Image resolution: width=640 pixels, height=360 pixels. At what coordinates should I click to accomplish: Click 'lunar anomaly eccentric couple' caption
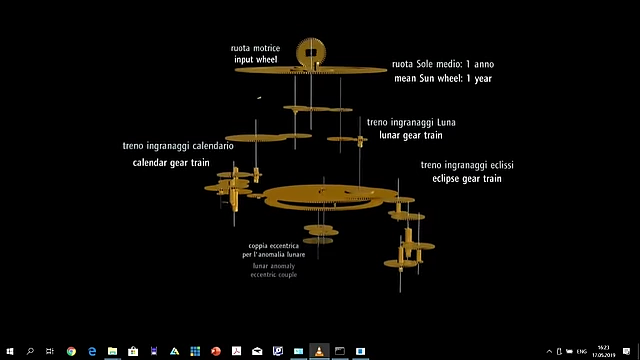(273, 270)
